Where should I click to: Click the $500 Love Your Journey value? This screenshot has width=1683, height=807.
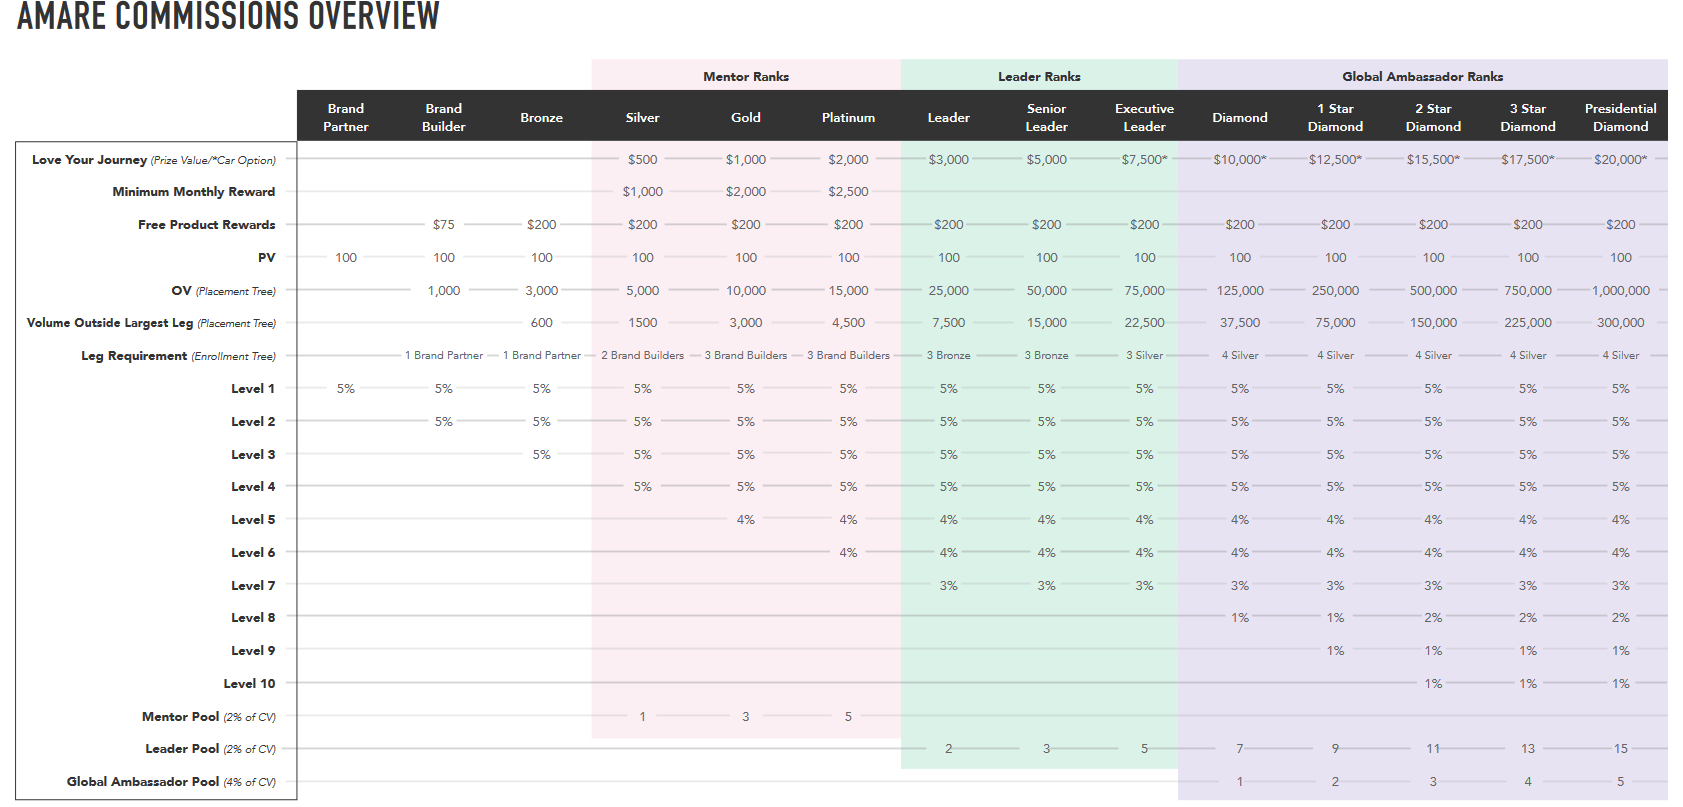643,160
